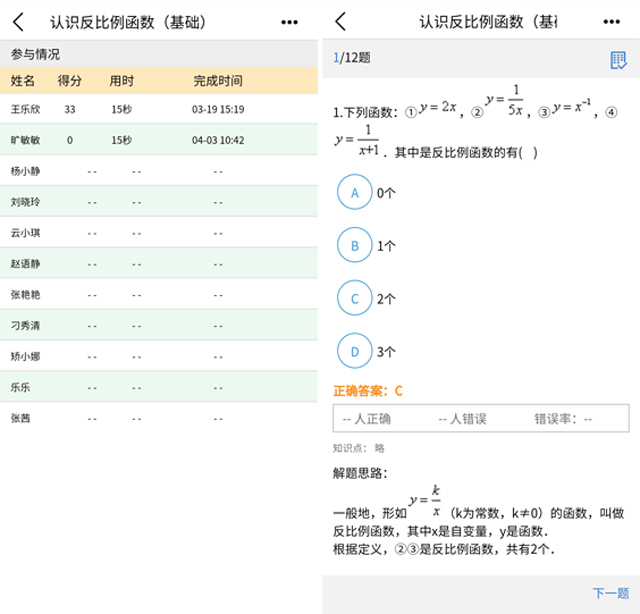Image resolution: width=640 pixels, height=614 pixels.
Task: Tap back arrow on left screen
Action: 18,22
